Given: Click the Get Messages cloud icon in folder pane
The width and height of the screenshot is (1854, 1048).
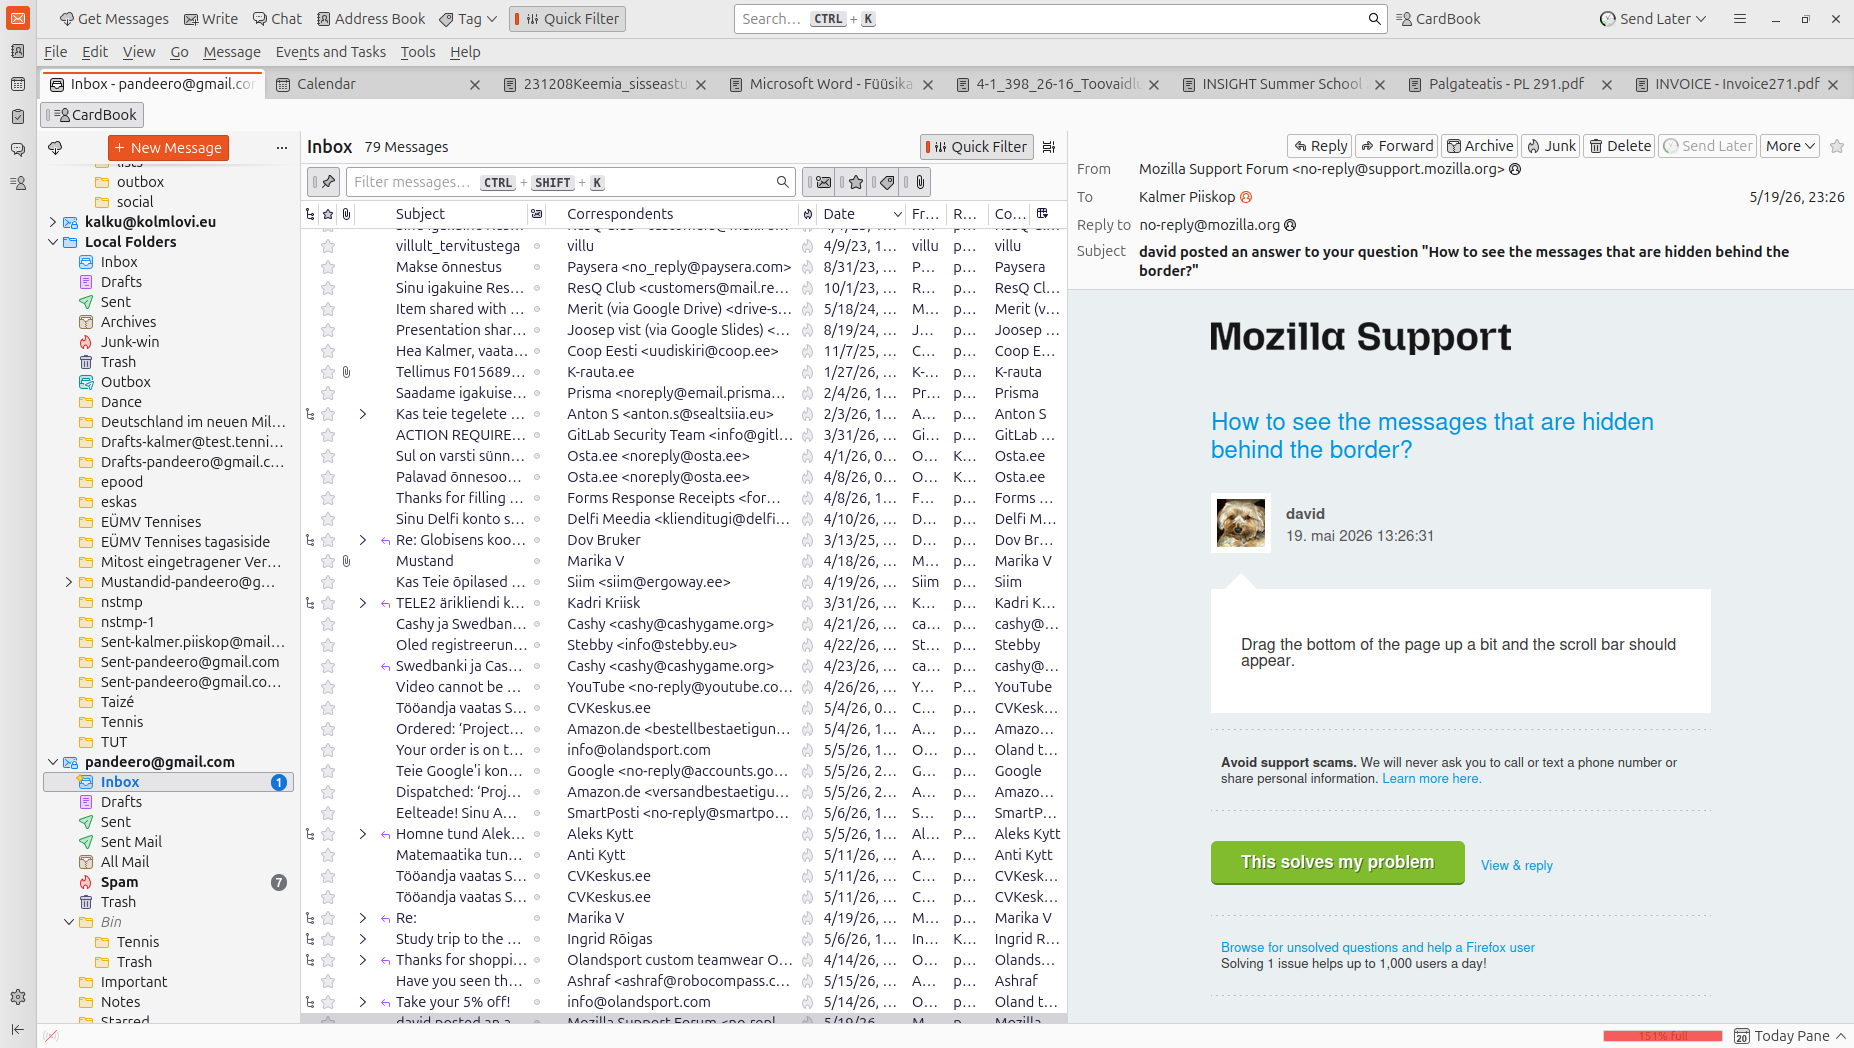Looking at the screenshot, I should point(55,148).
